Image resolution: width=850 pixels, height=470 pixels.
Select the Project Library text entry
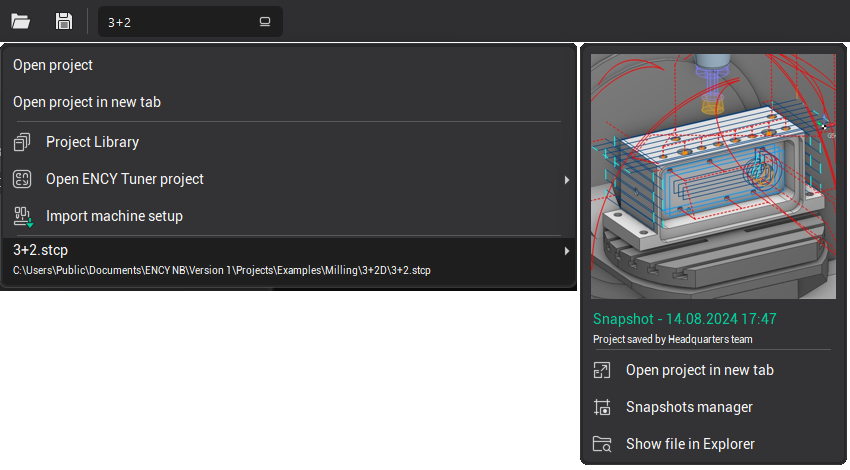[x=92, y=142]
